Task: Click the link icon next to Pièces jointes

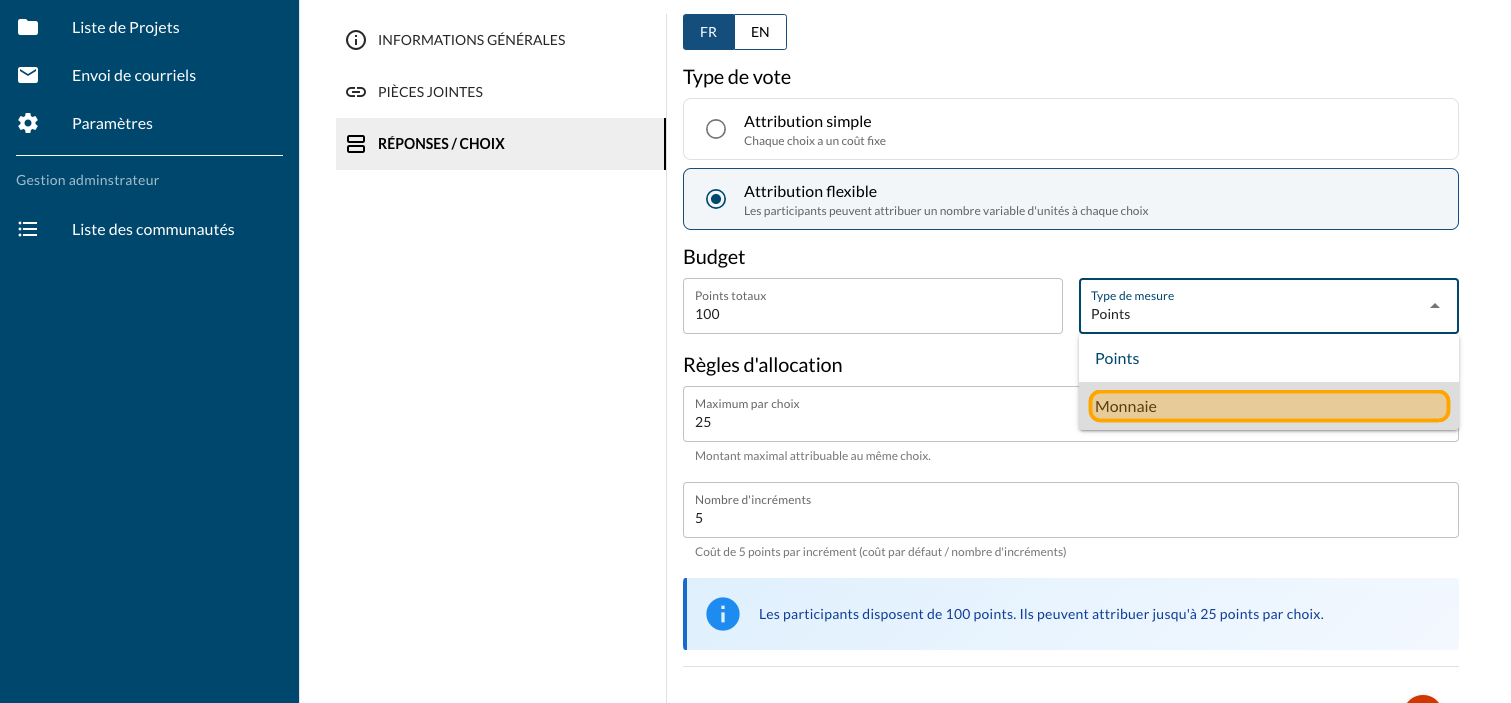Action: coord(355,92)
